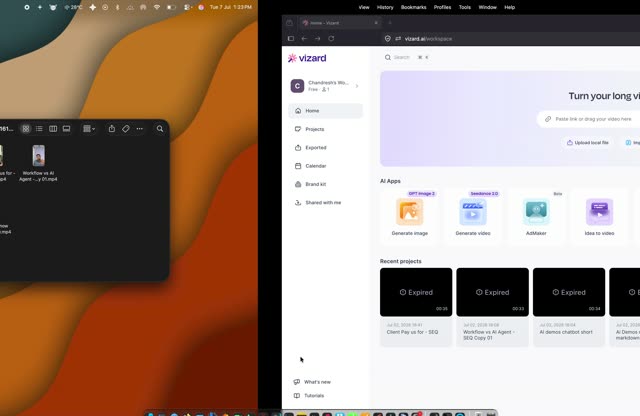The image size is (640, 416).
Task: Click the vizard.ai/workspace address bar
Action: 510,39
